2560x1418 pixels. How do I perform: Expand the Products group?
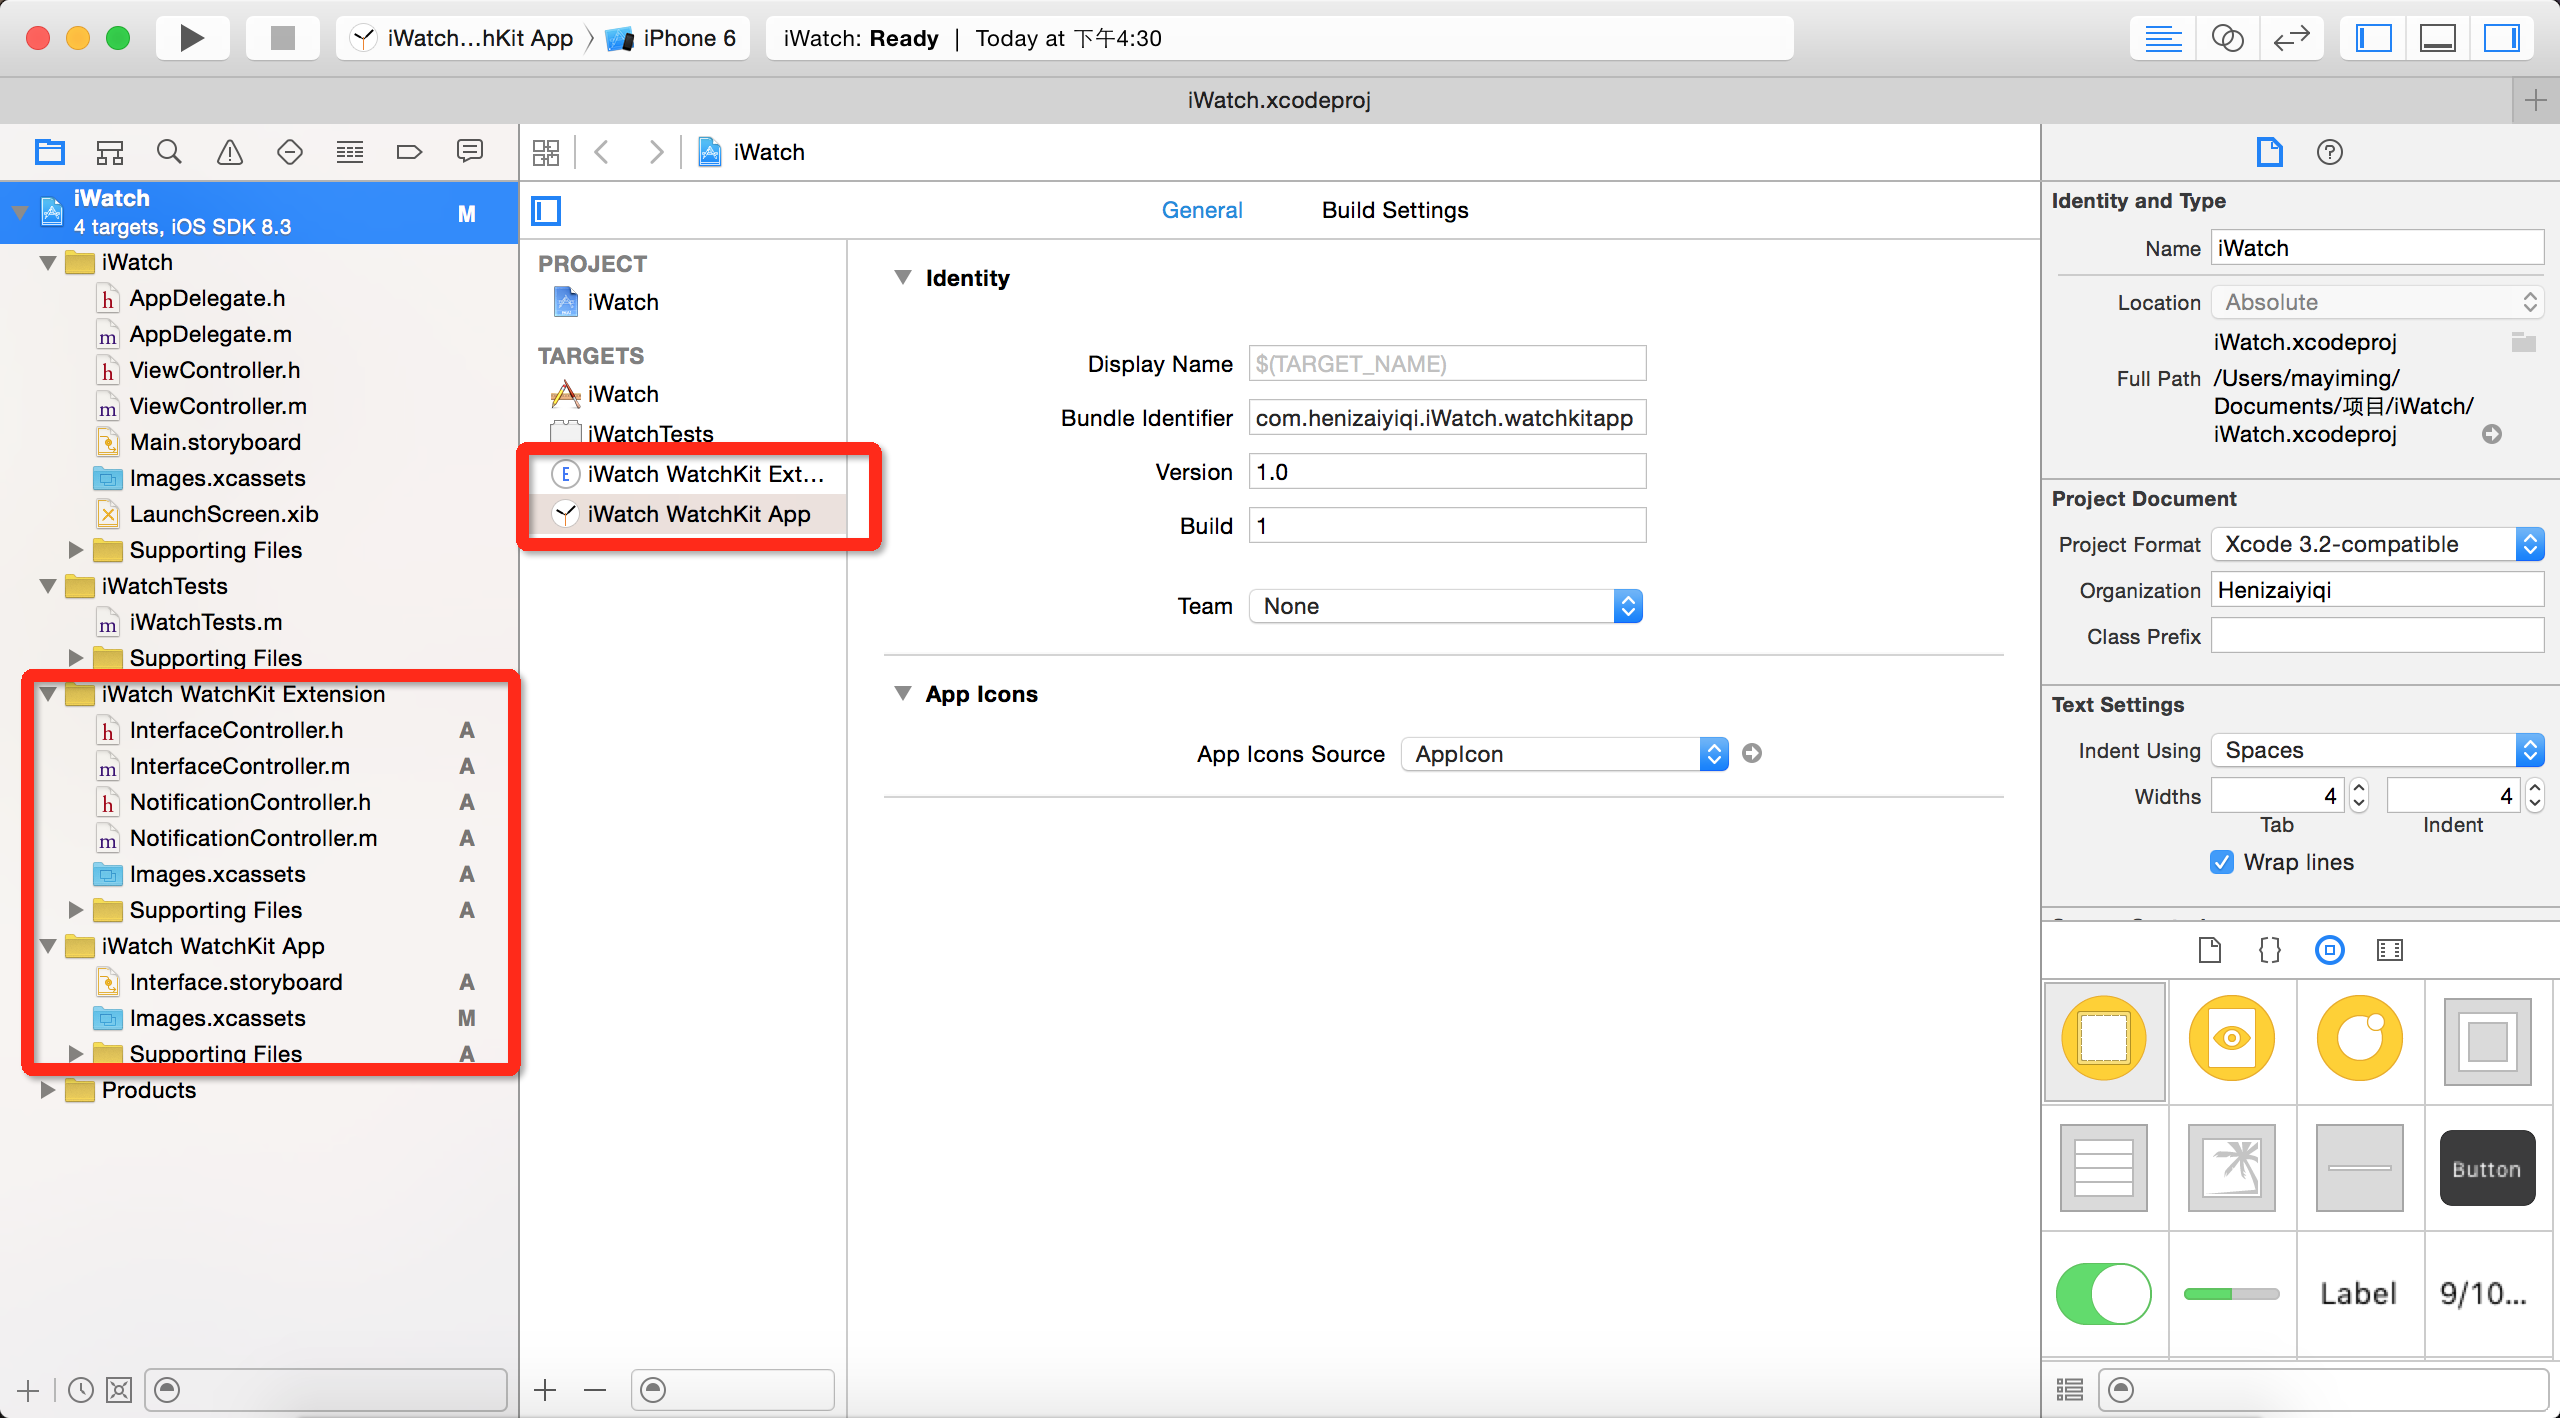[47, 1090]
